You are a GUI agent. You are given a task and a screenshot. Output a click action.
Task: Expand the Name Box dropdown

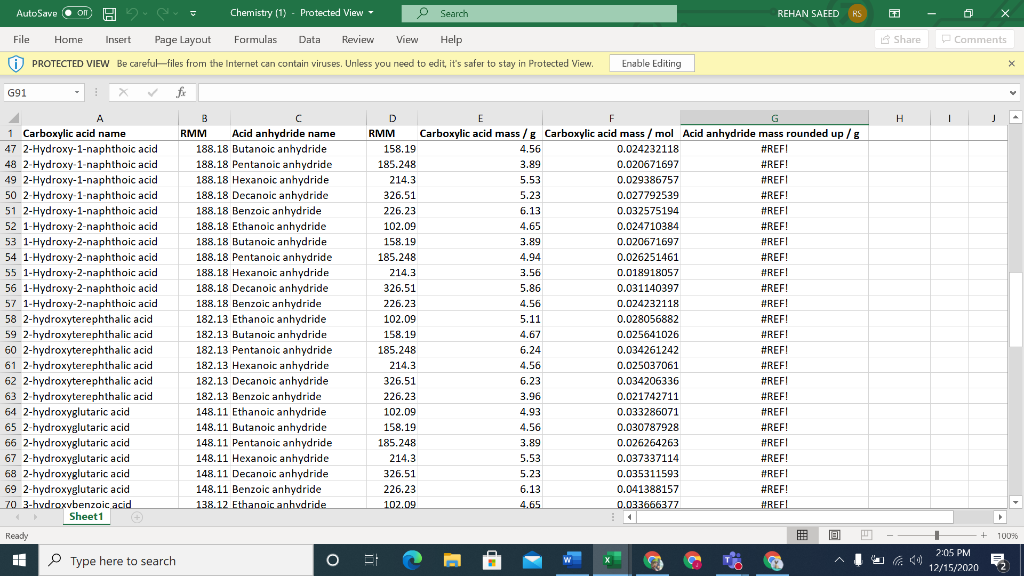coord(77,92)
